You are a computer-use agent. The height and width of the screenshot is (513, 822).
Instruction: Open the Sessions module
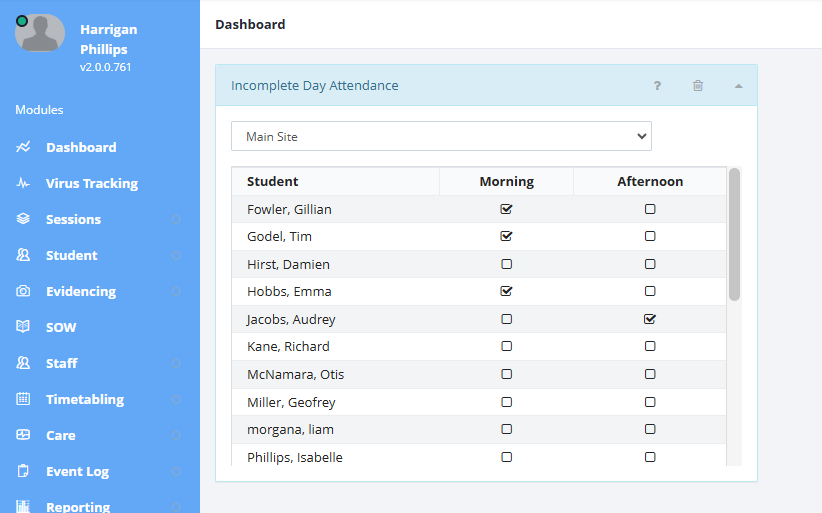pos(73,220)
